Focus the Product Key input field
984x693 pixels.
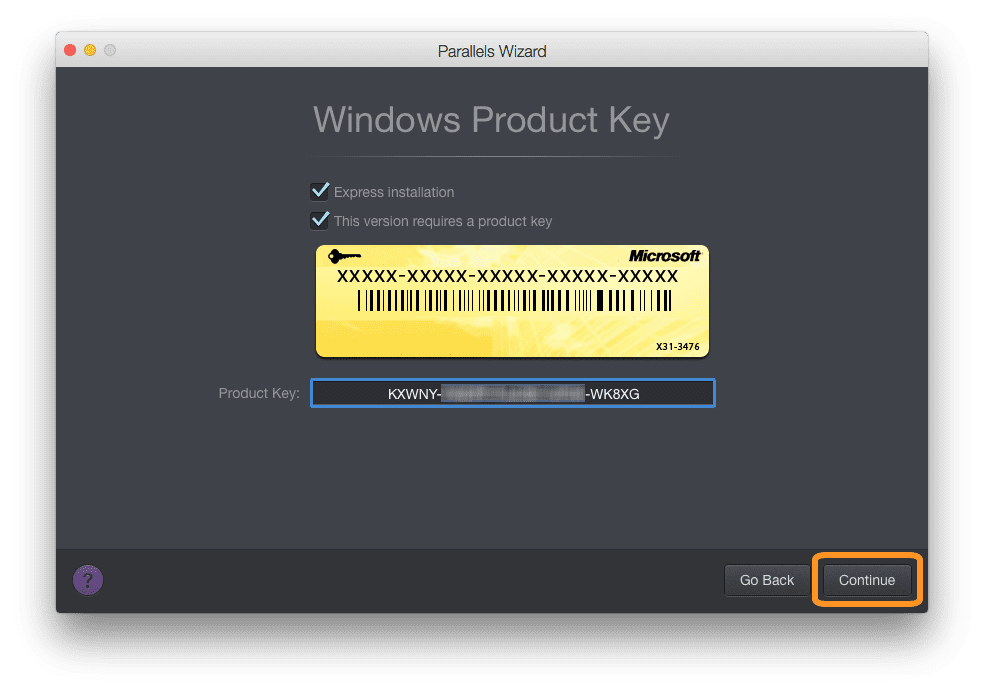(513, 394)
